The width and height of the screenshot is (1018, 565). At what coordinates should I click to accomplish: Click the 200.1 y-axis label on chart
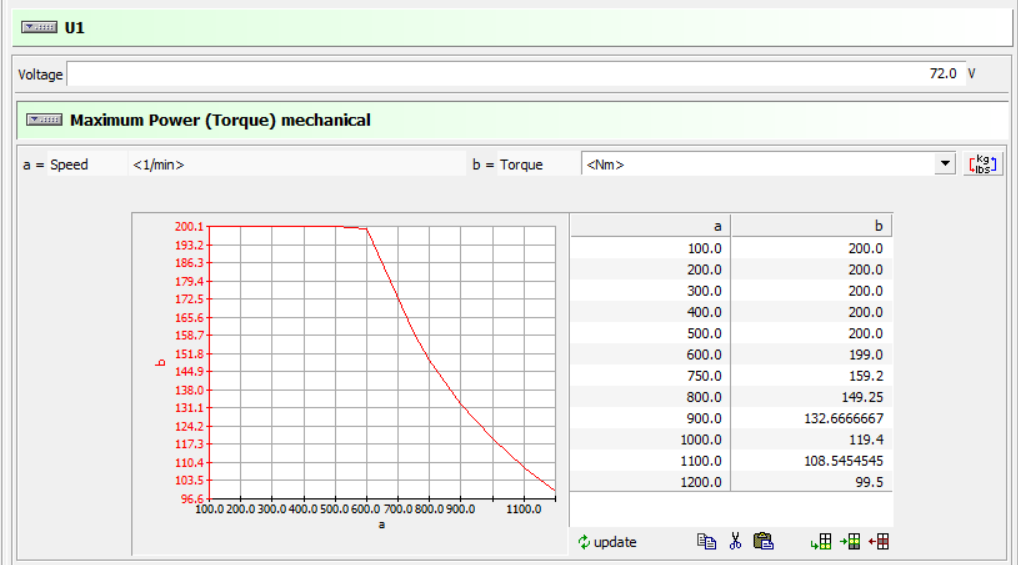pyautogui.click(x=189, y=227)
